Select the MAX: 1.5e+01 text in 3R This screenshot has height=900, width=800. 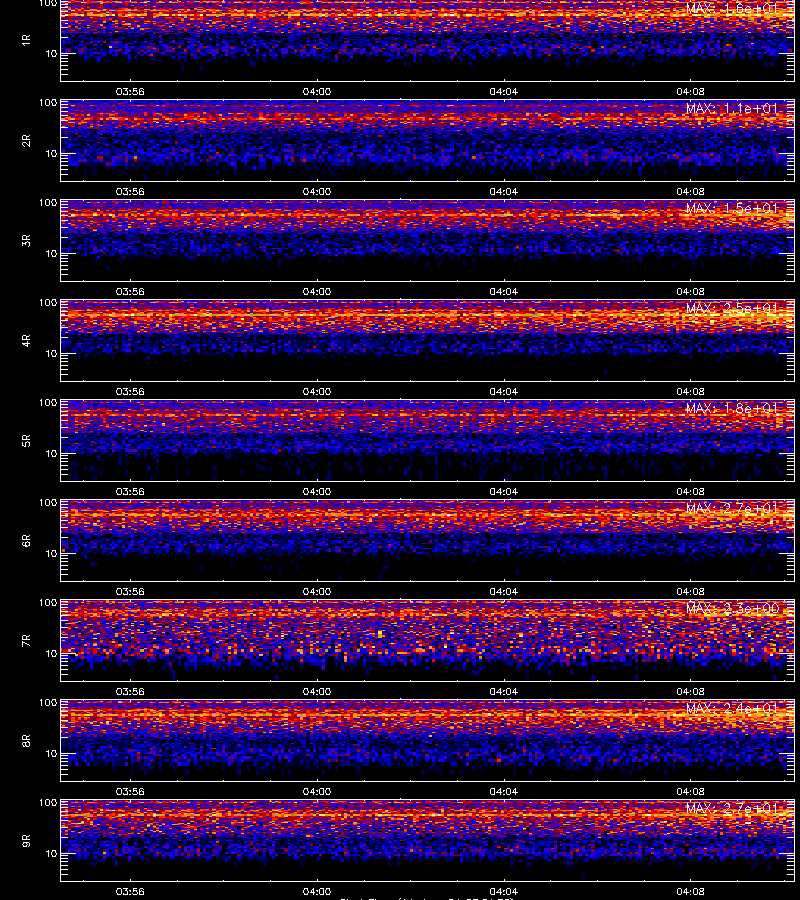pyautogui.click(x=732, y=208)
